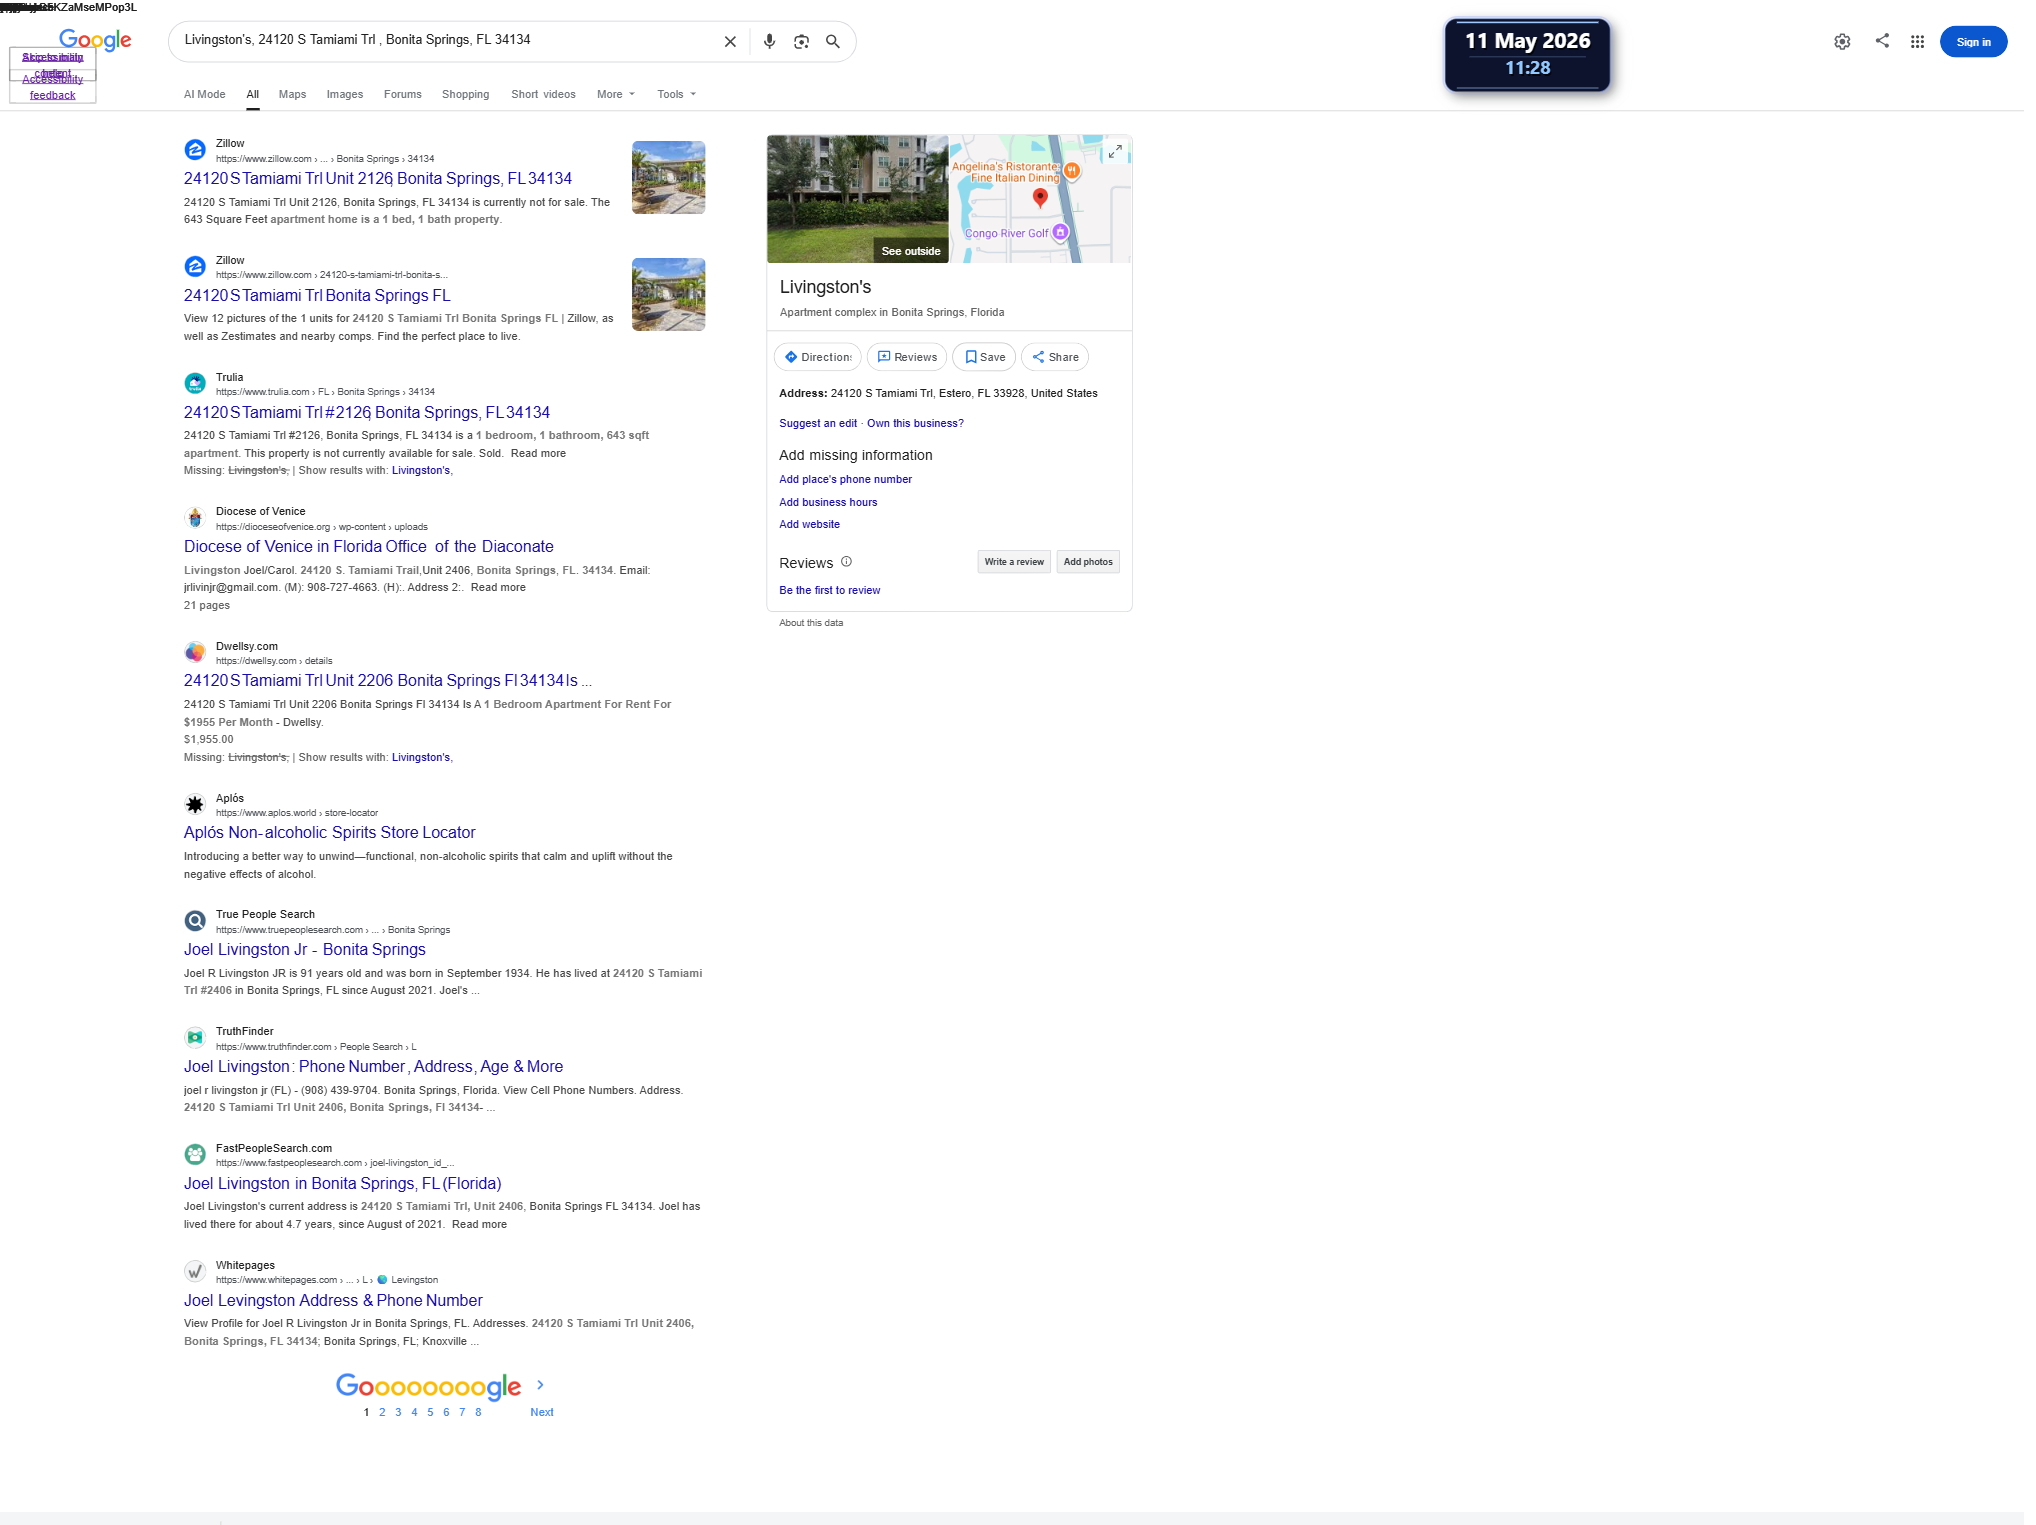Open Dwellsy Unit 2206 result link
The width and height of the screenshot is (2036, 1525).
(388, 681)
